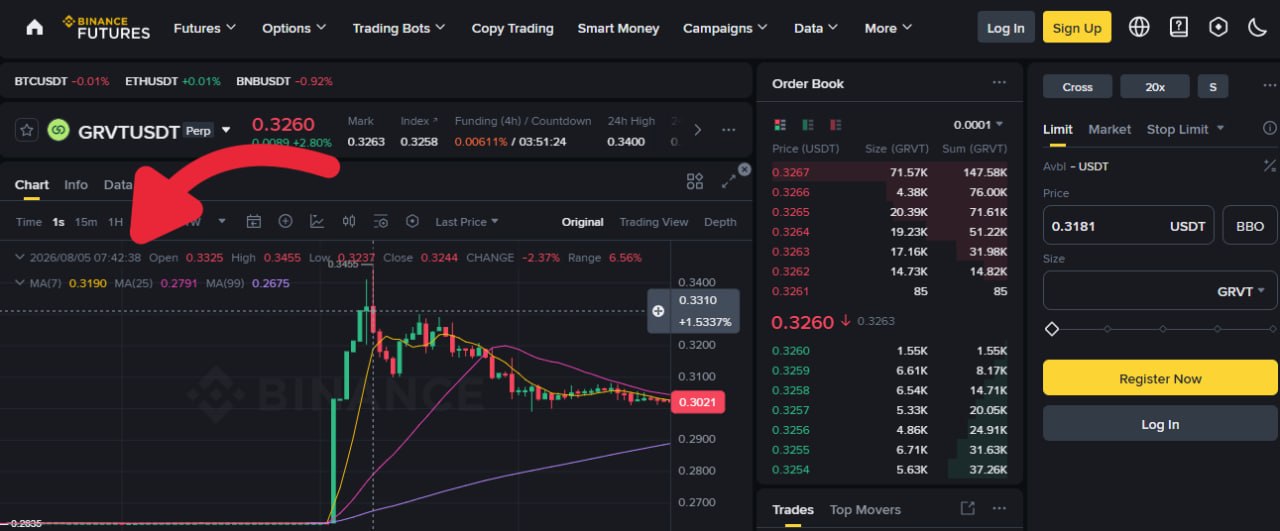Collapse the OHLC date info row
This screenshot has width=1280, height=531.
pyautogui.click(x=21, y=257)
